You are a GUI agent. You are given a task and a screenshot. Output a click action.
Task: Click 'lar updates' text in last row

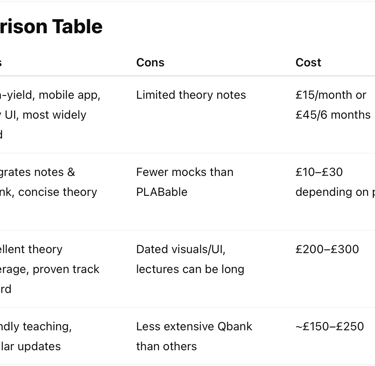[x=30, y=346]
